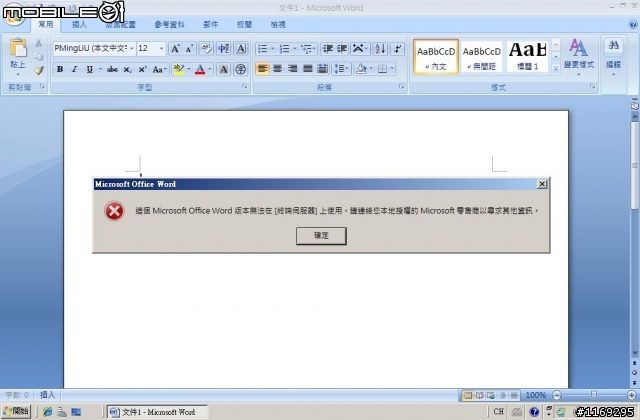Launch Internet Explorer from quick launch
The width and height of the screenshot is (640, 420).
click(x=47, y=412)
